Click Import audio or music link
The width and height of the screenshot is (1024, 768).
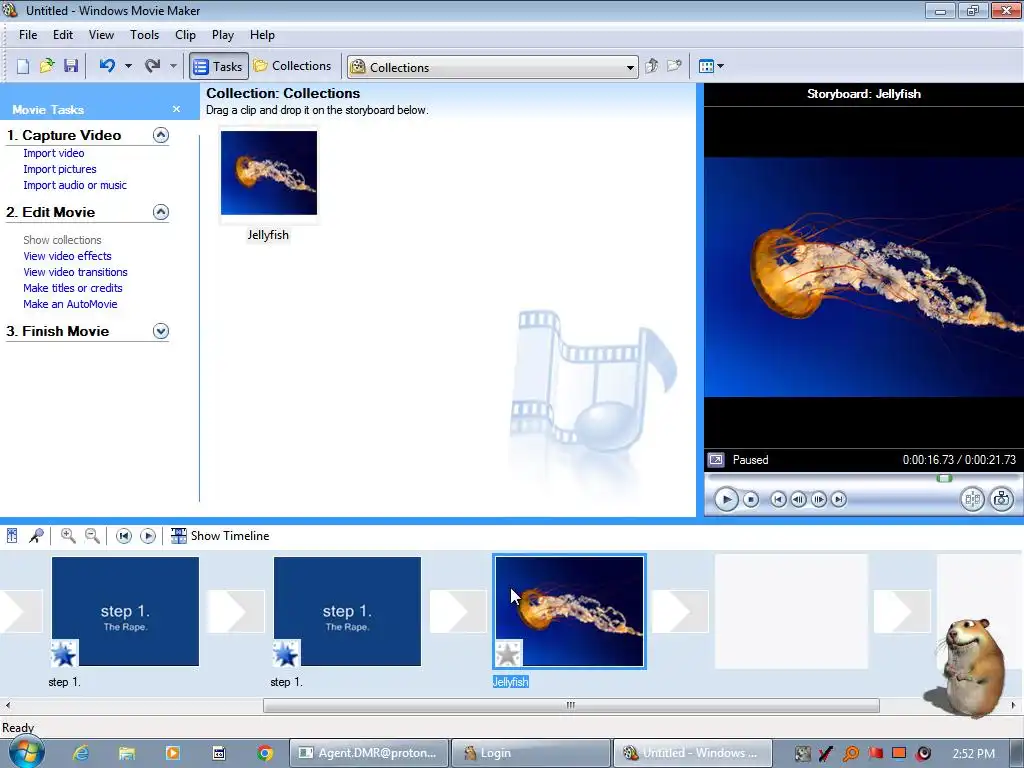75,185
